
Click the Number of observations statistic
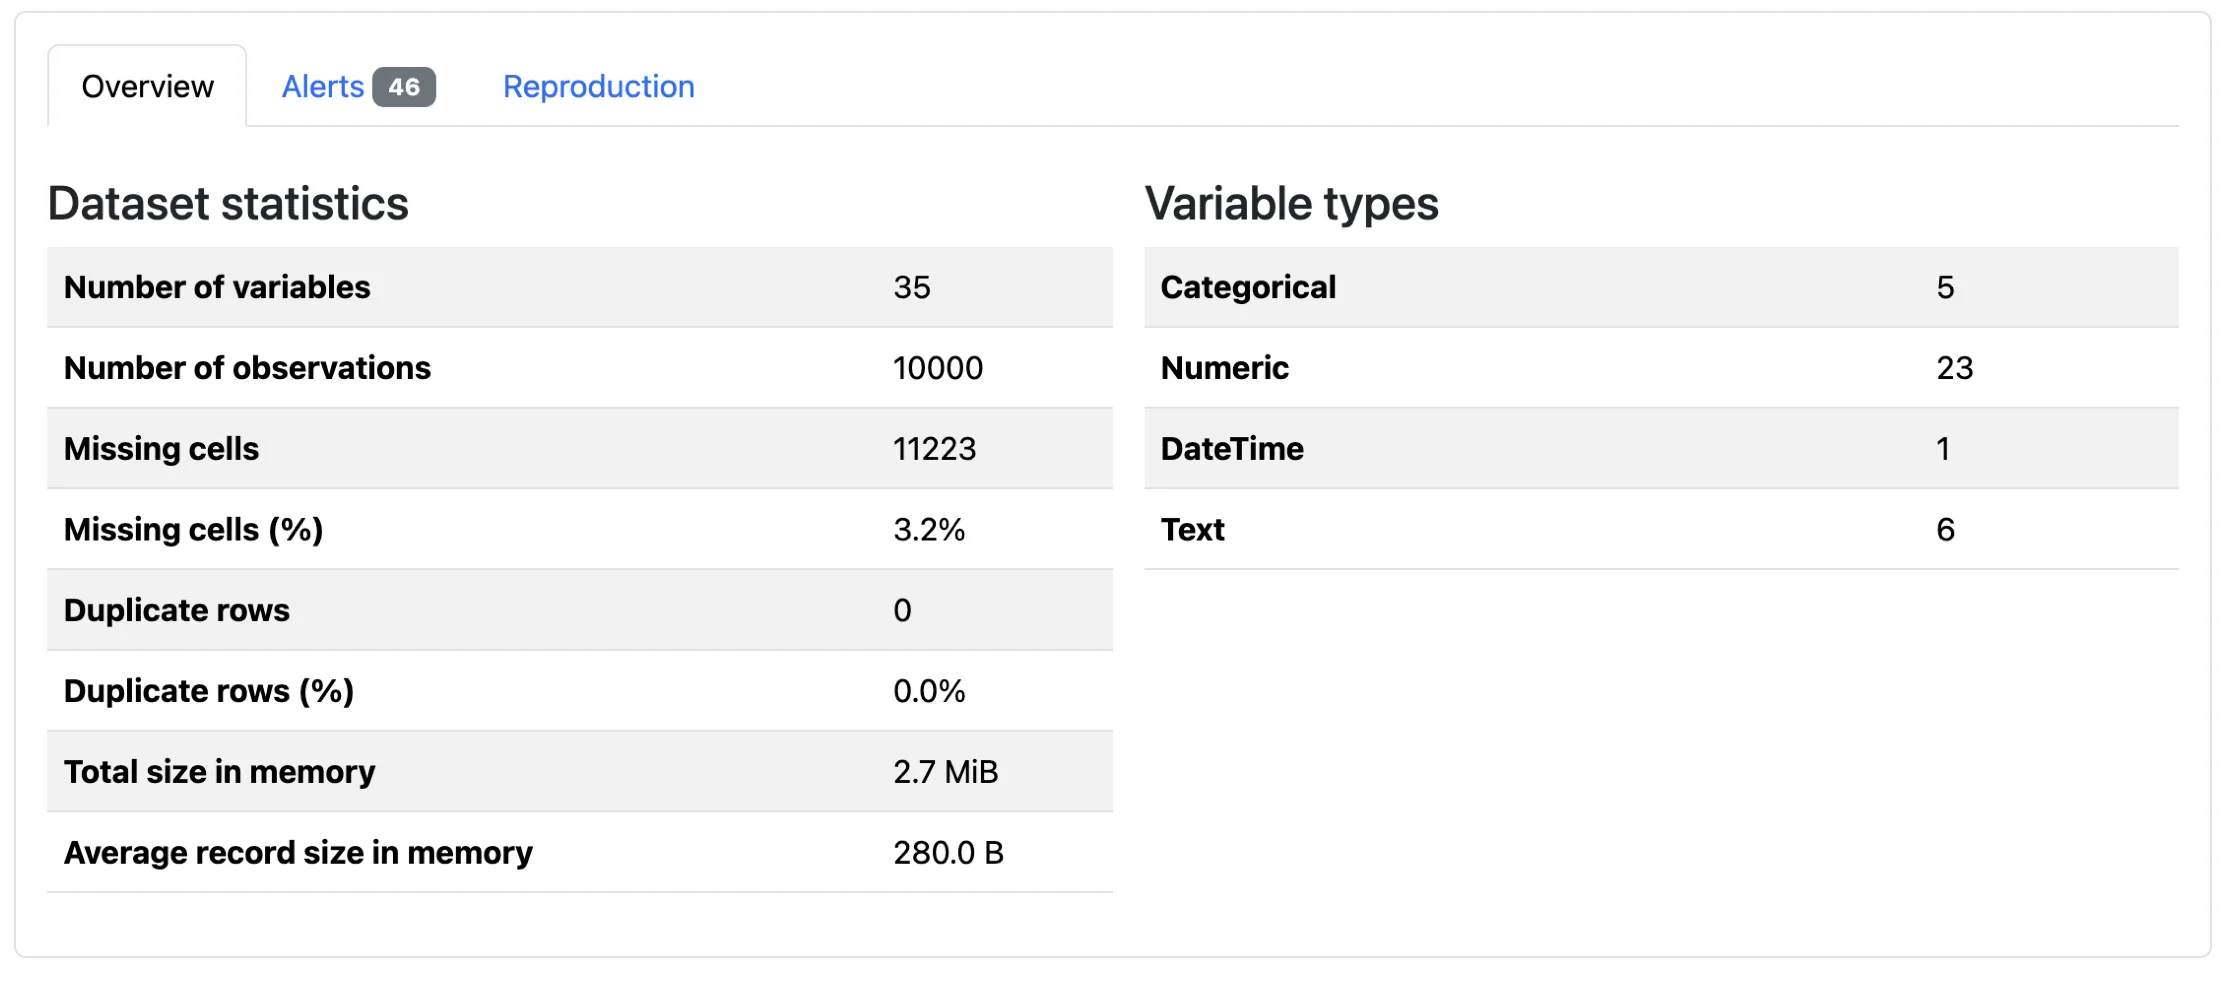tap(580, 368)
